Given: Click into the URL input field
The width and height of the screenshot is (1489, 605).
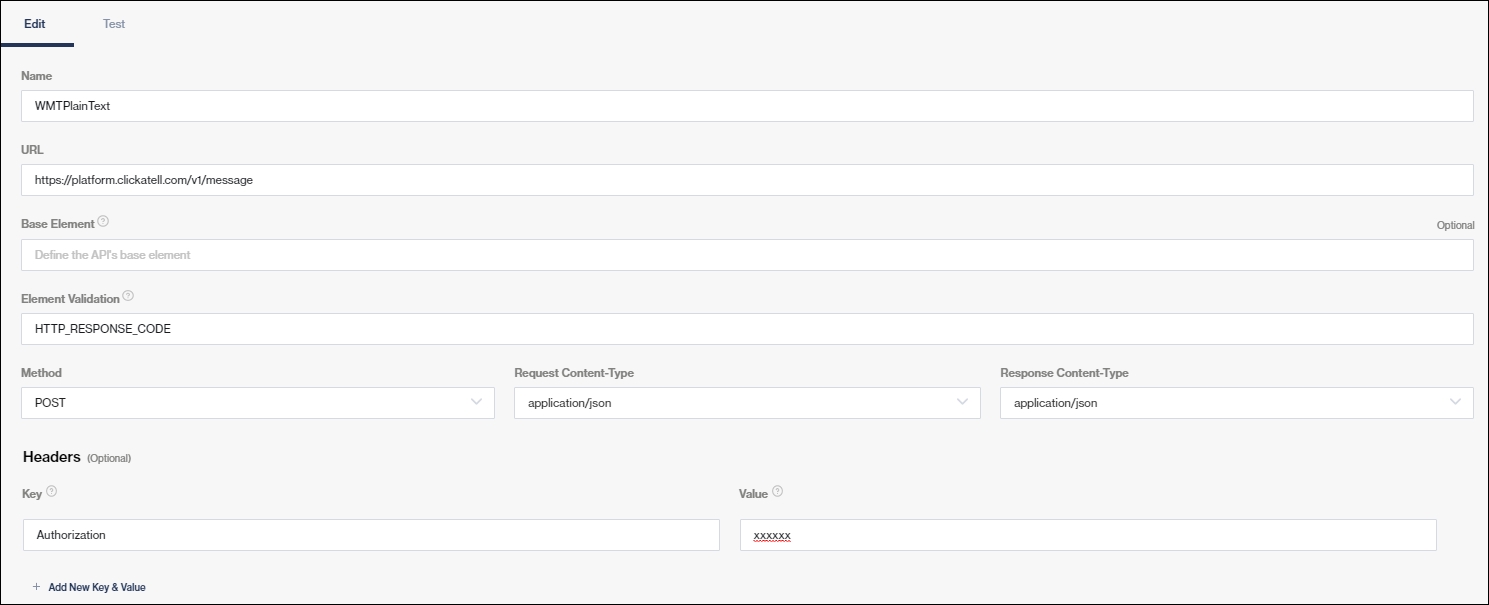Looking at the screenshot, I should click(746, 180).
